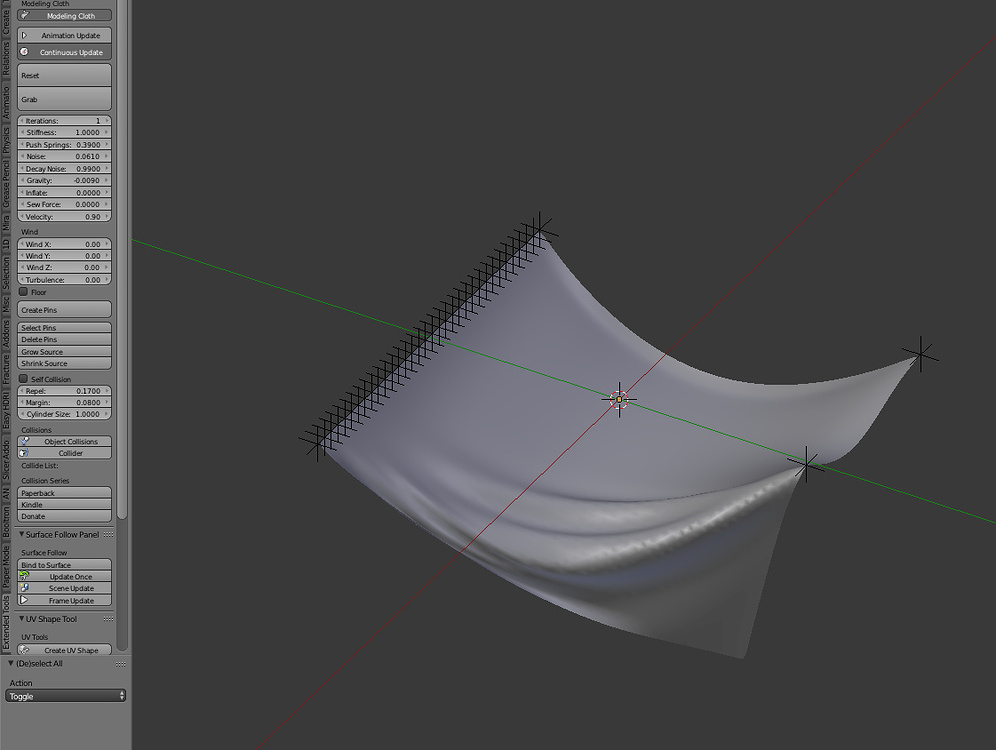Click the Animation Update play icon
This screenshot has width=996, height=750.
tap(25, 36)
